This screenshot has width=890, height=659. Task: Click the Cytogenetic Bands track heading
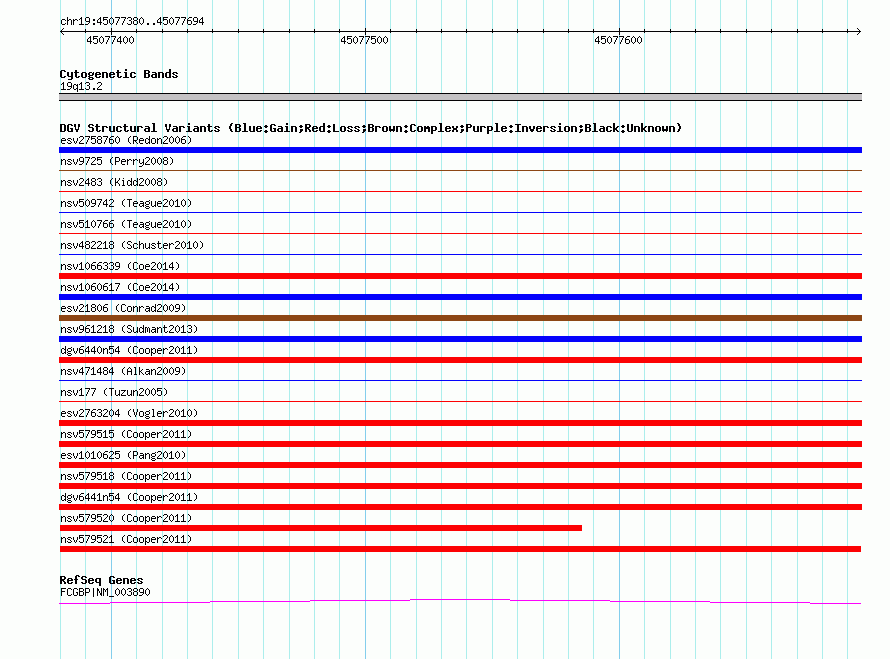pyautogui.click(x=119, y=74)
